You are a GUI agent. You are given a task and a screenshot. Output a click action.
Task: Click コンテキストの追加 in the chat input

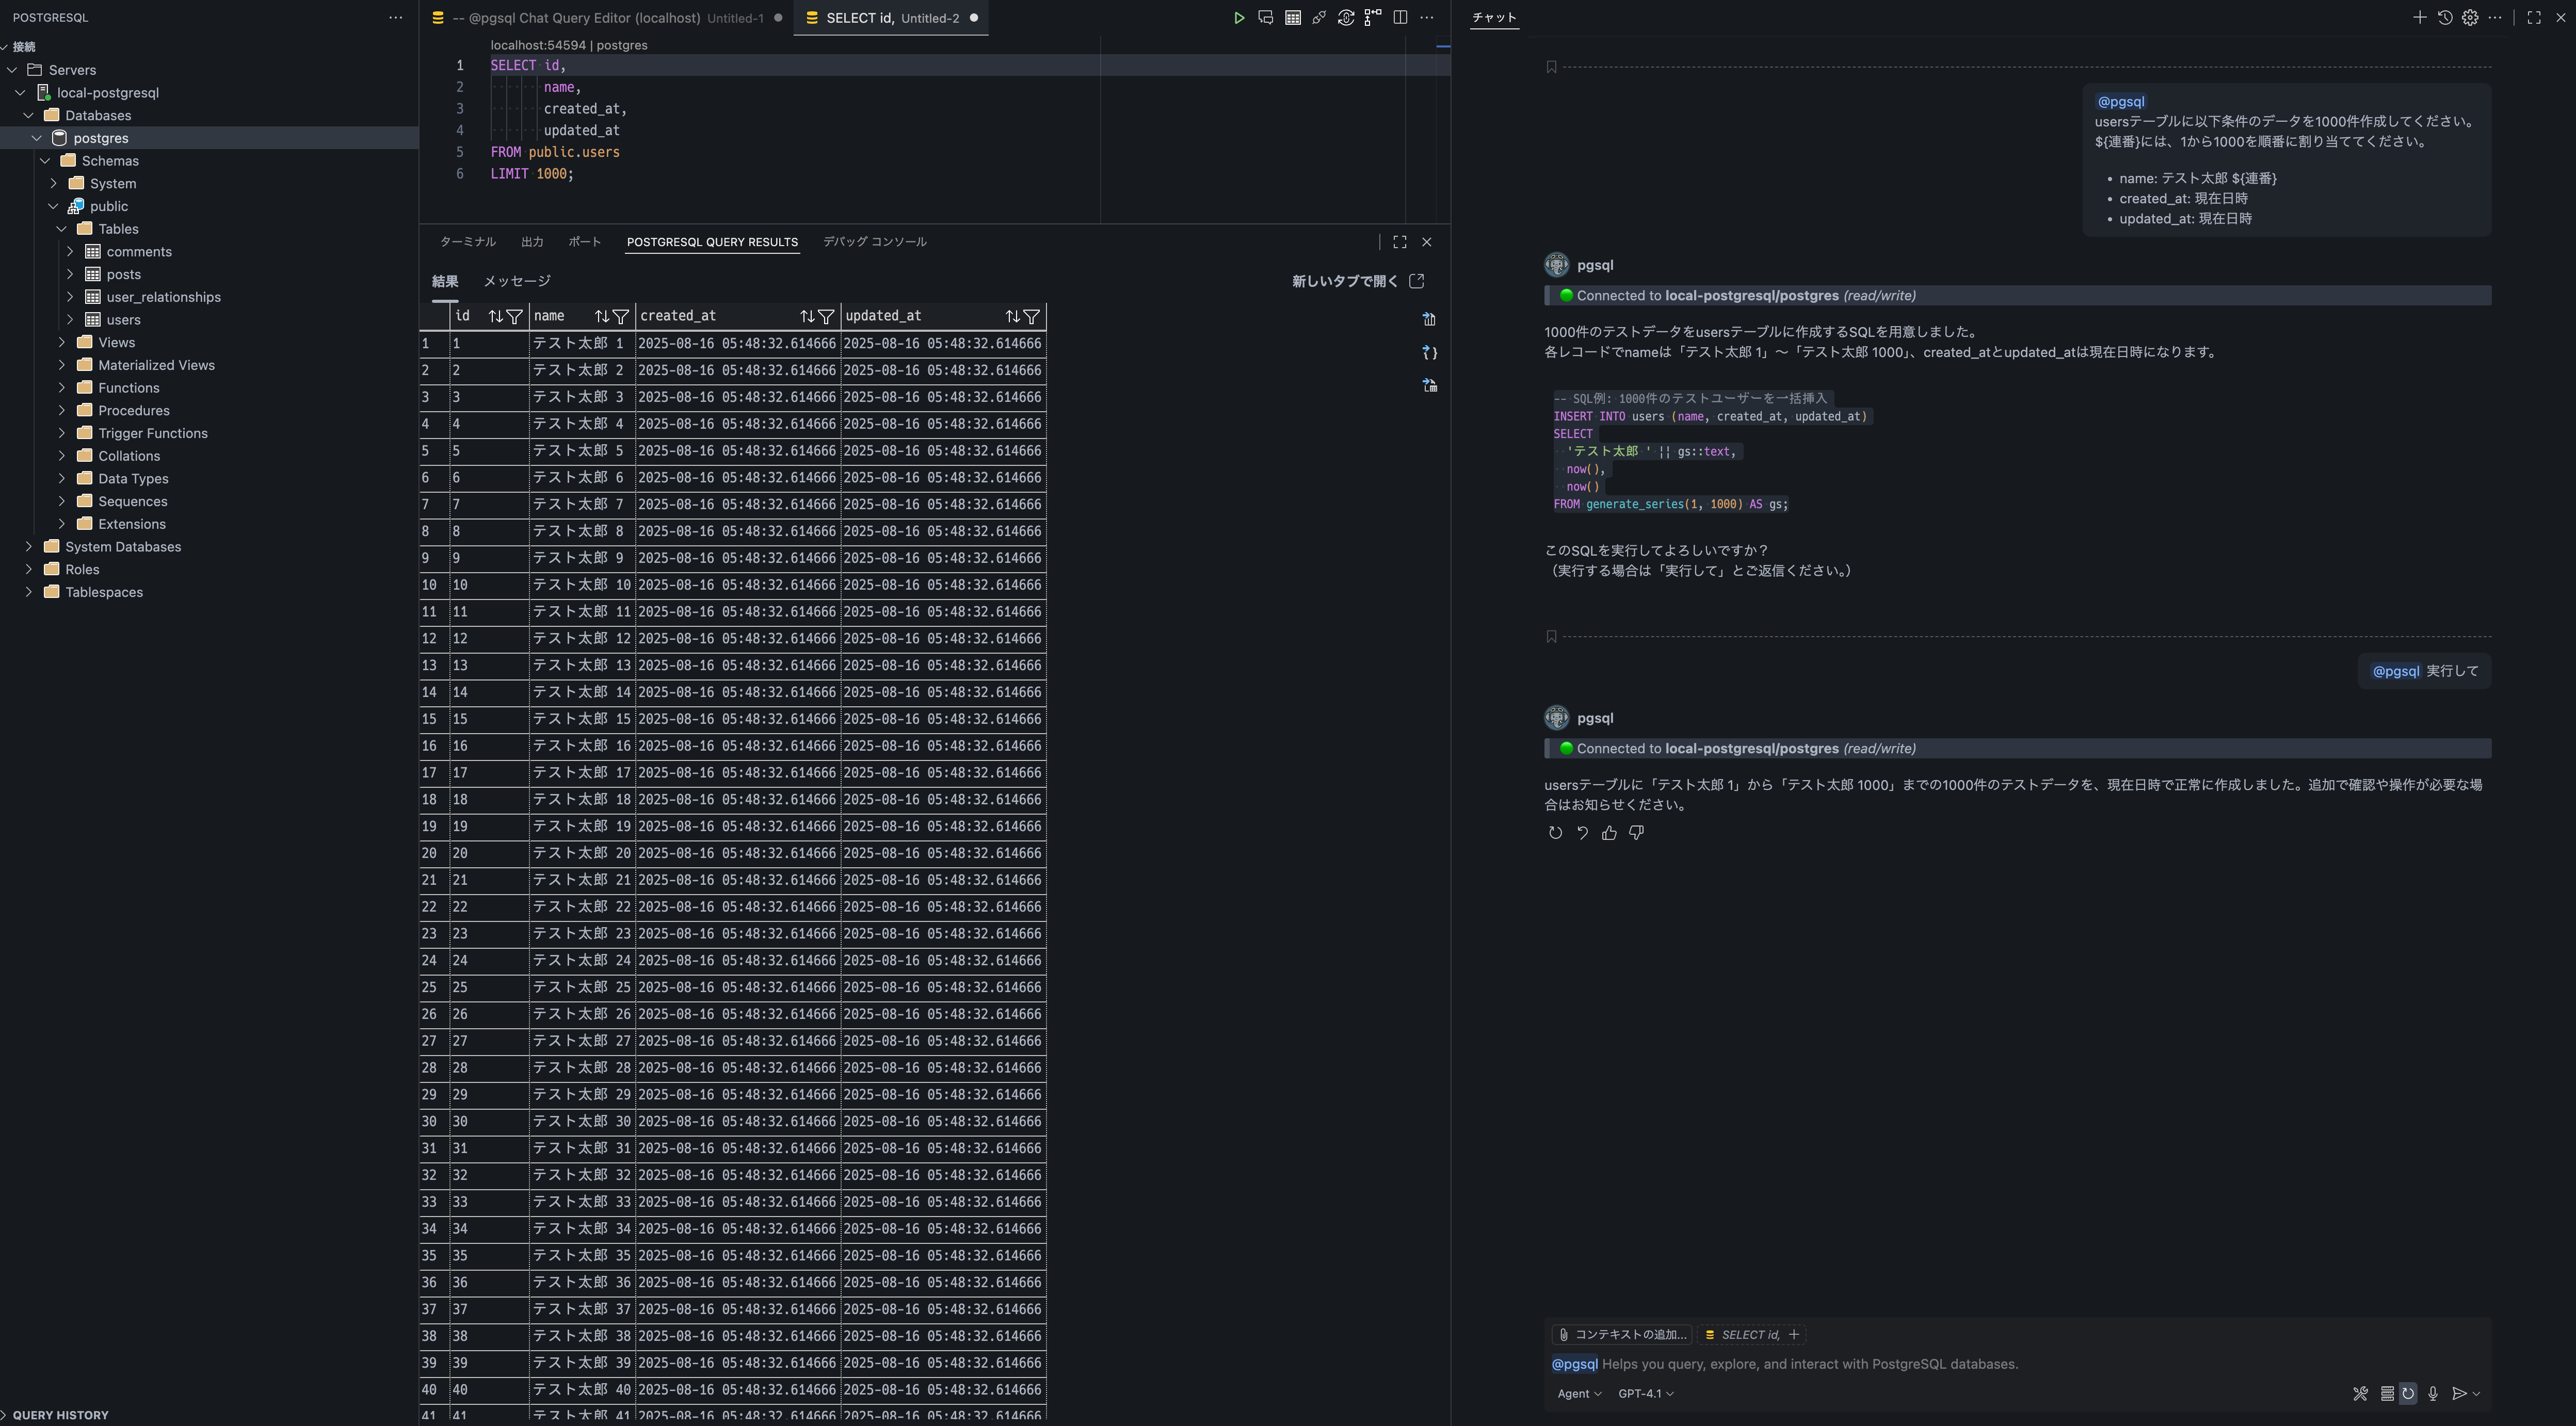1621,1334
